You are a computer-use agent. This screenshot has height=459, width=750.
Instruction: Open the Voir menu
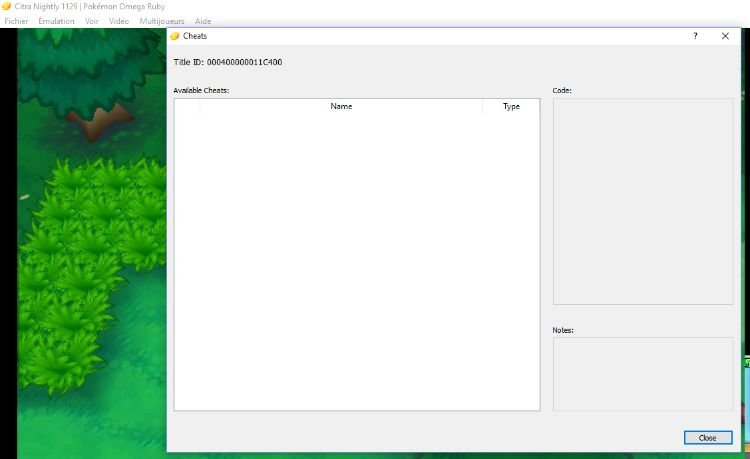pos(92,21)
